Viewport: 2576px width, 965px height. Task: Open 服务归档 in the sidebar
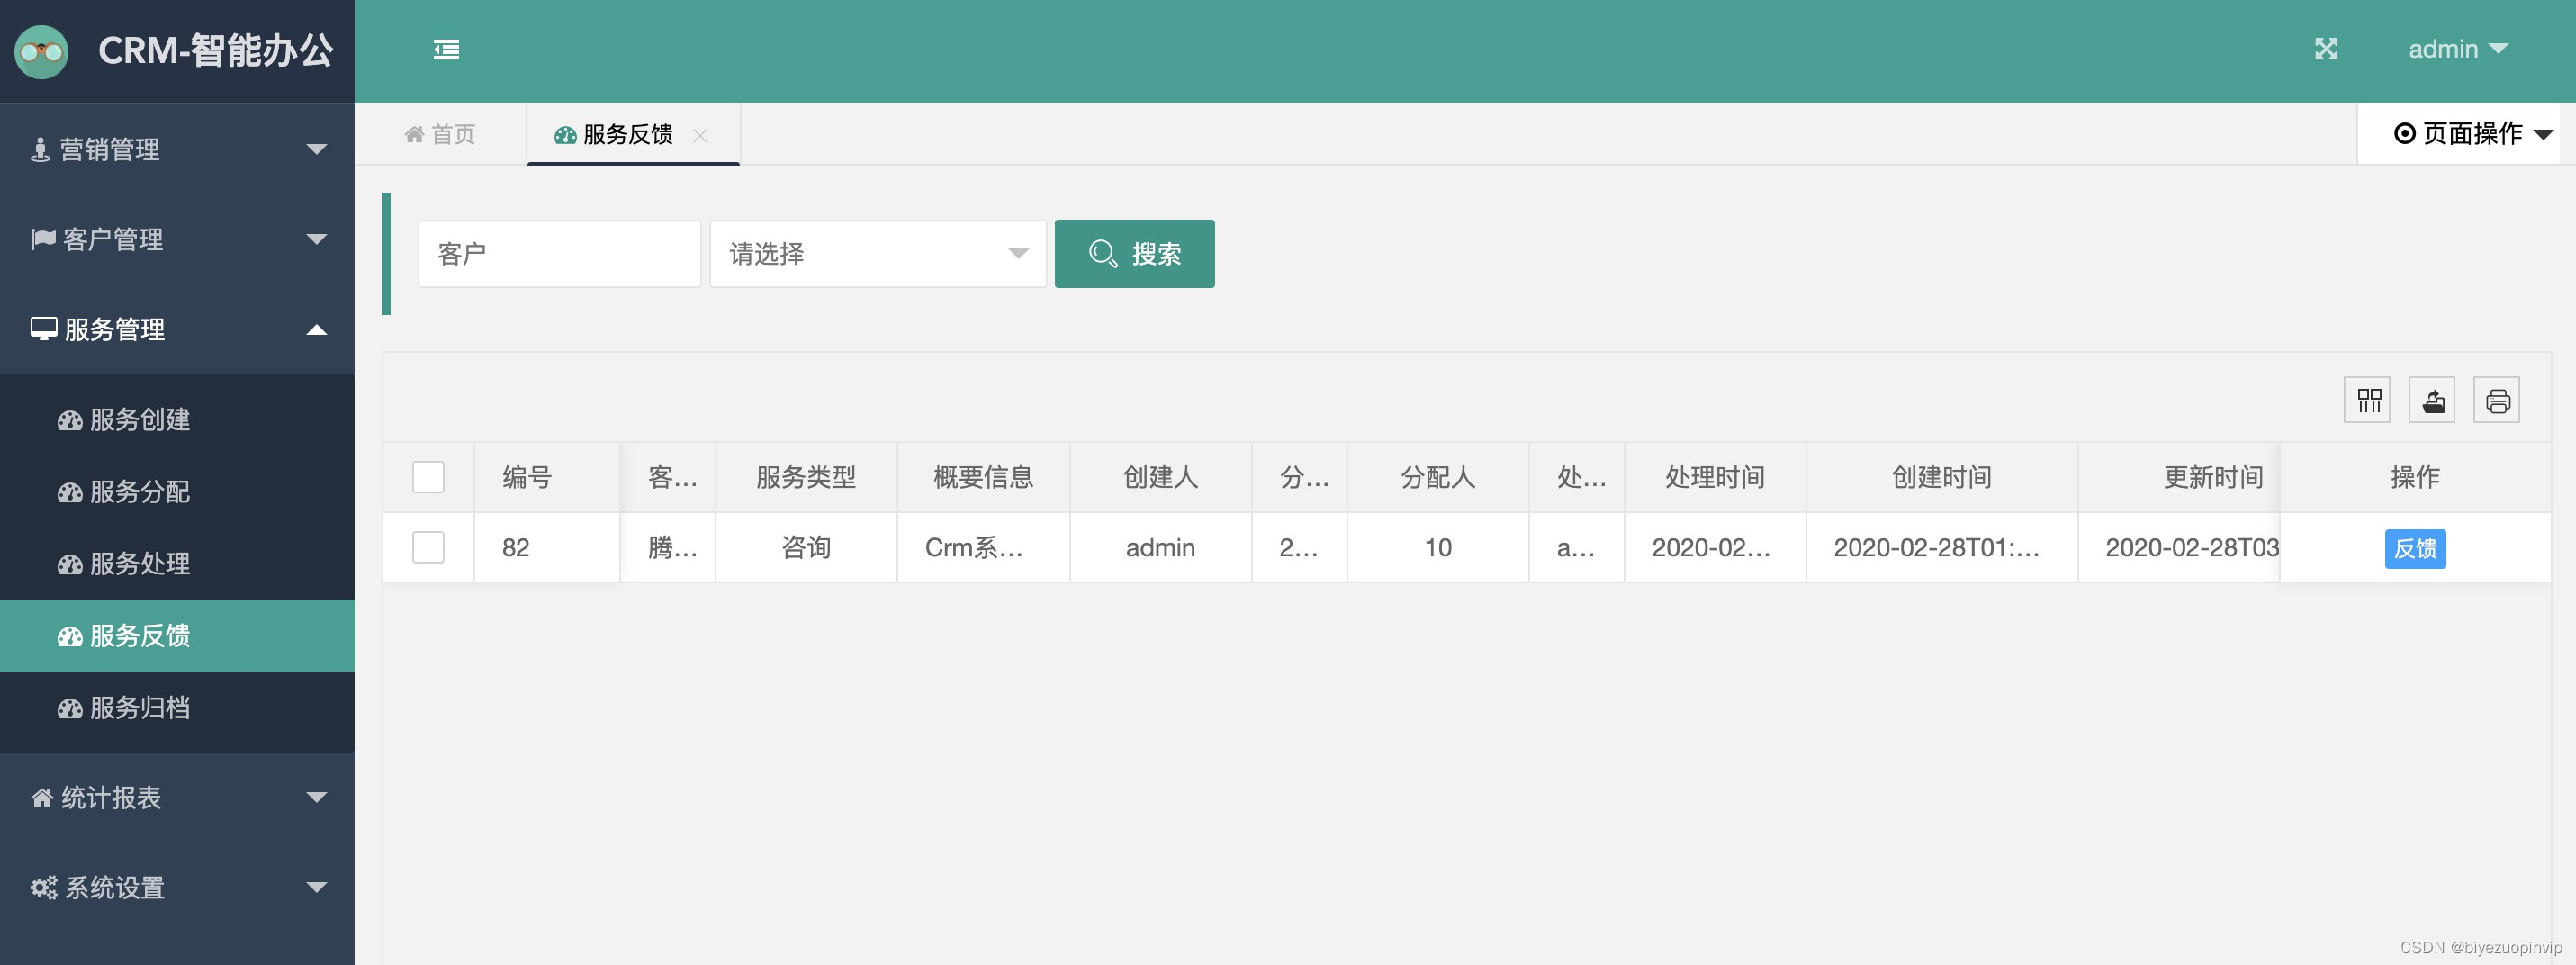pyautogui.click(x=177, y=708)
